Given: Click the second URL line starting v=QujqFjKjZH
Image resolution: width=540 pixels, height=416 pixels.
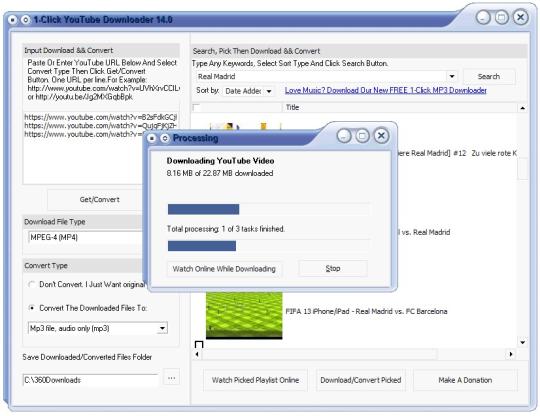Looking at the screenshot, I should pos(101,126).
